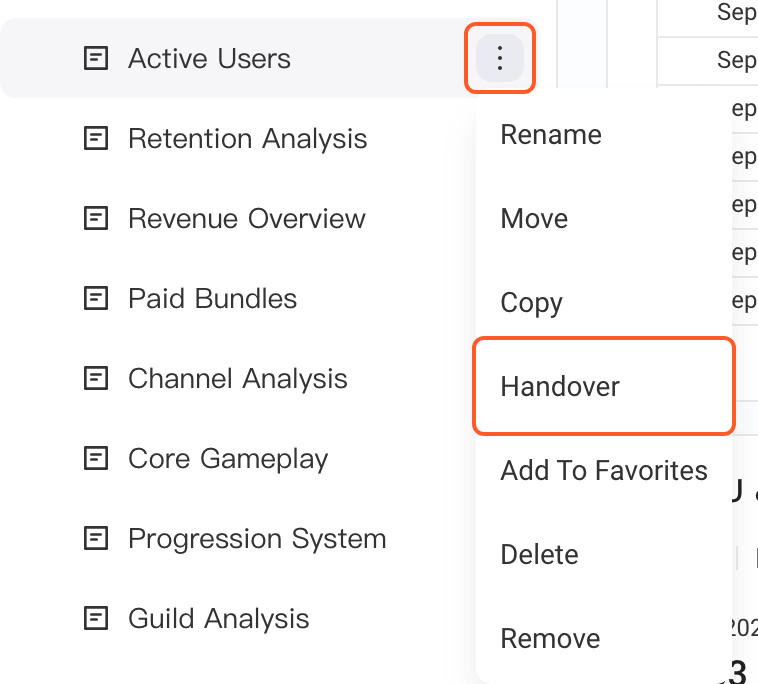
Task: Click the Core Gameplay report icon
Action: [x=96, y=458]
